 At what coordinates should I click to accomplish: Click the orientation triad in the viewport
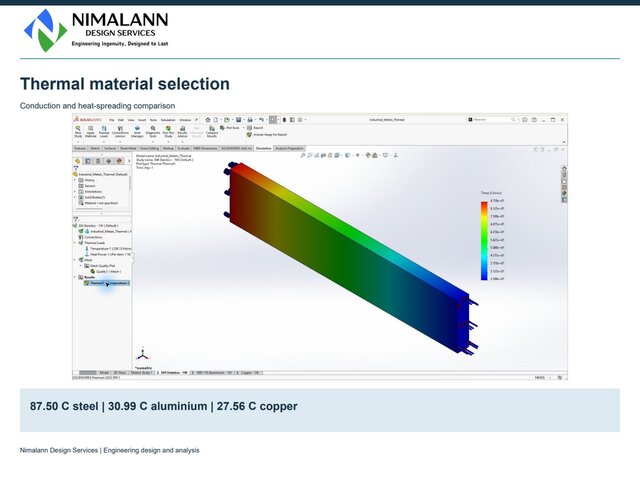142,354
